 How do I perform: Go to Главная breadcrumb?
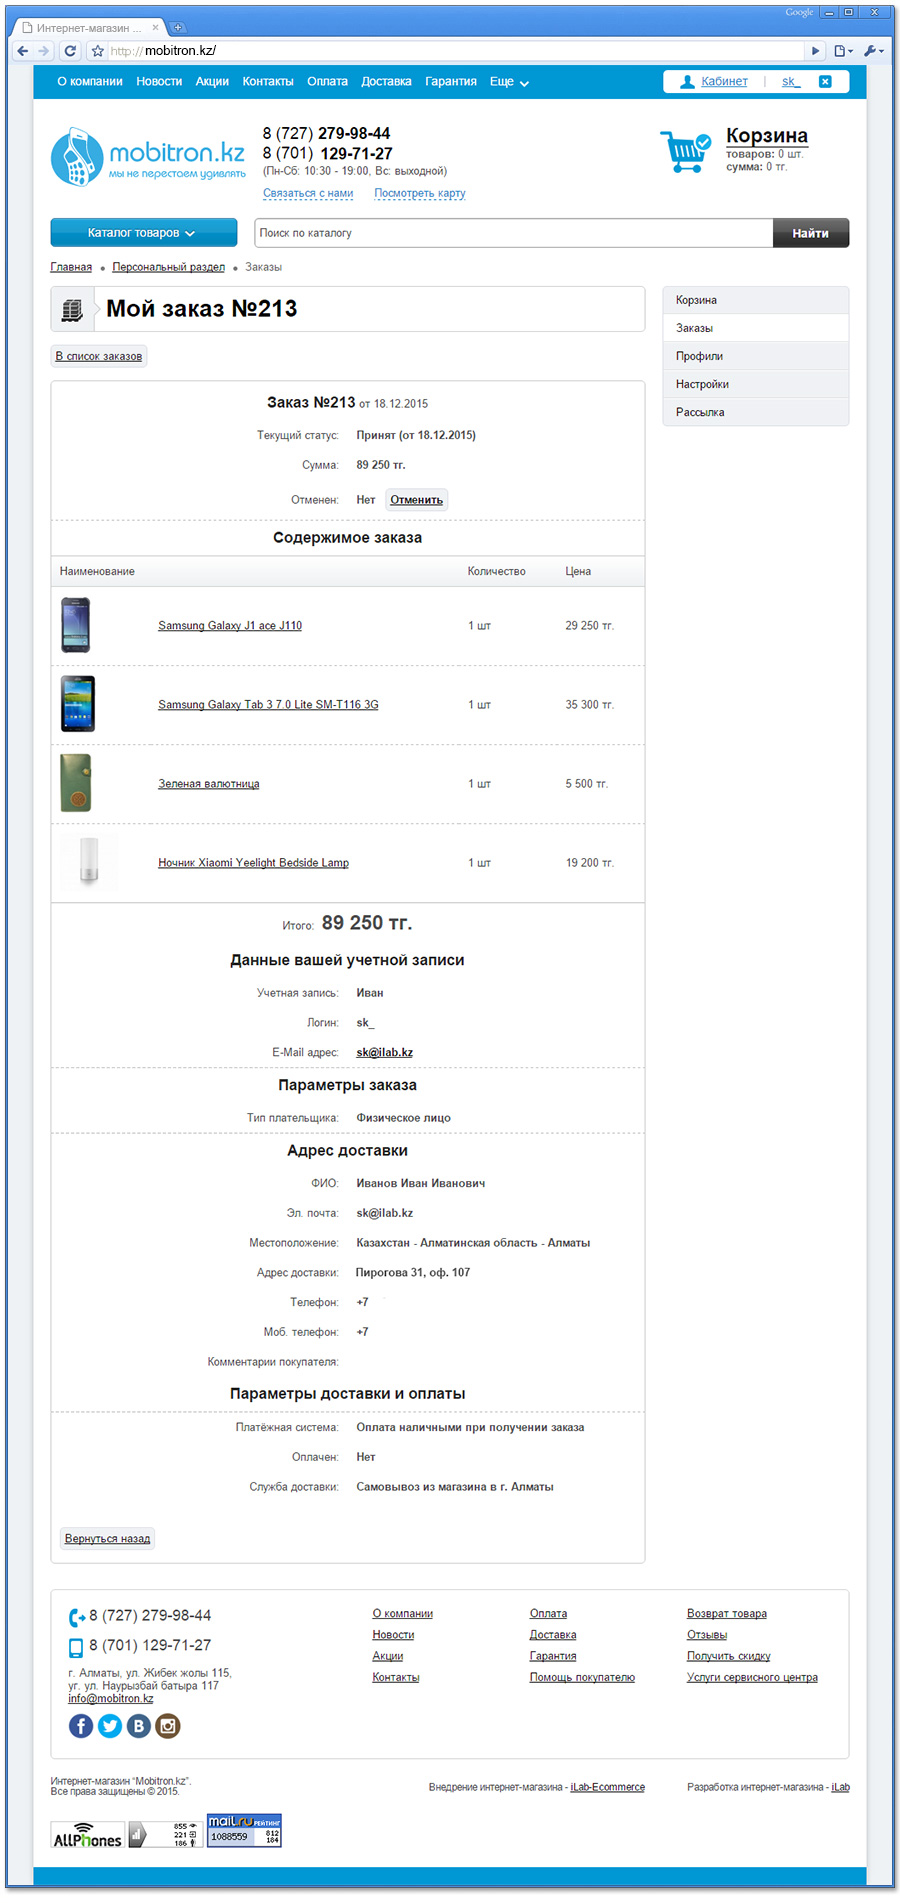tap(71, 267)
